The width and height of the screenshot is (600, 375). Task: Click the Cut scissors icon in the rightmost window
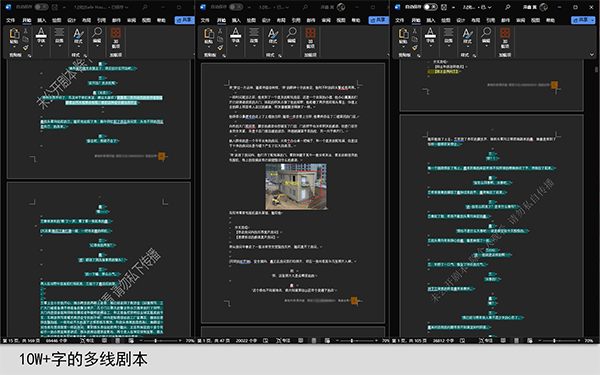point(414,31)
